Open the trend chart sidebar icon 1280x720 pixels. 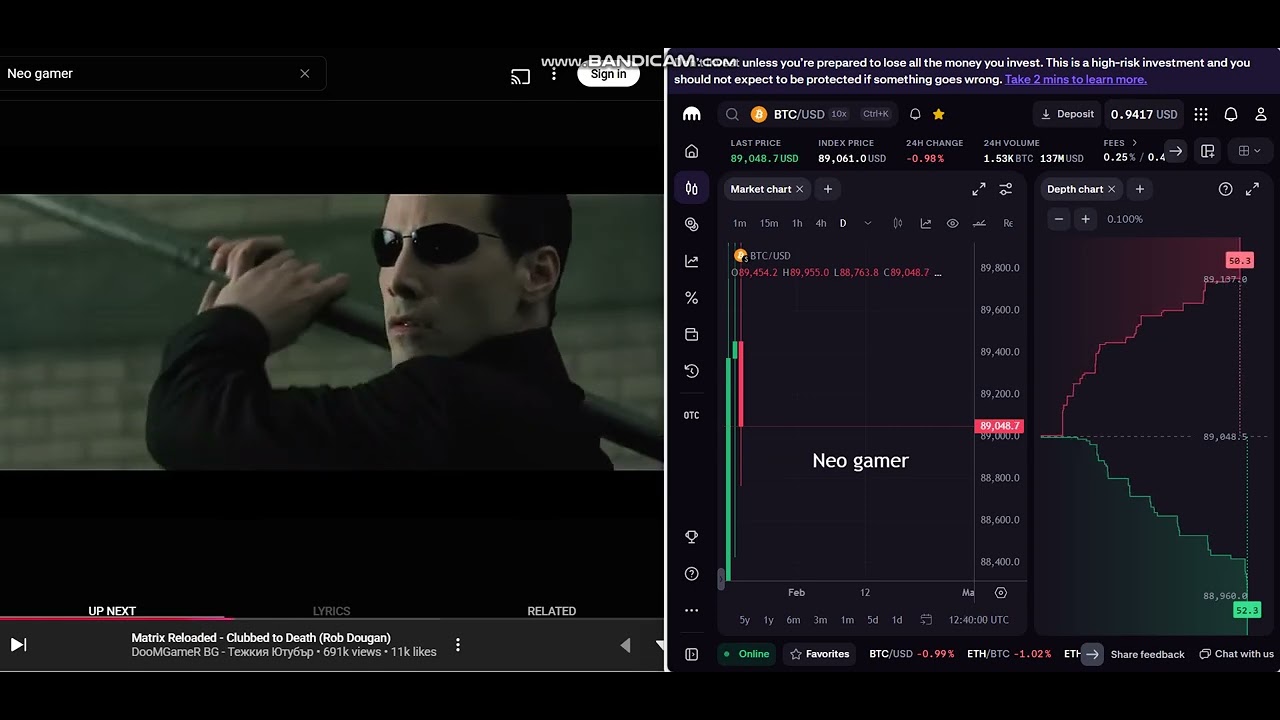(x=691, y=261)
